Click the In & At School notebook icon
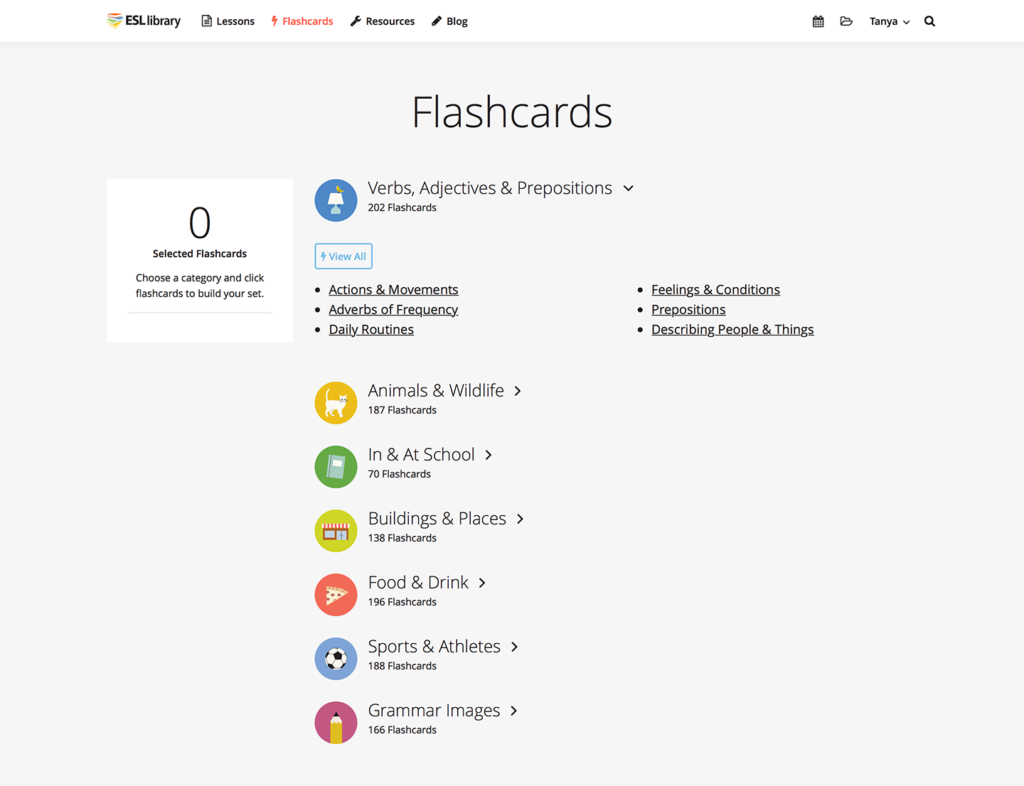Screen dimensions: 1024x786 336,467
